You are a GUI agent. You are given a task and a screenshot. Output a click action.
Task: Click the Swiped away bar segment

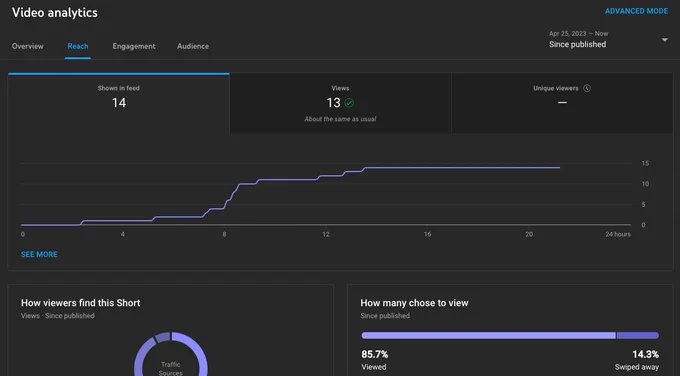tap(638, 335)
